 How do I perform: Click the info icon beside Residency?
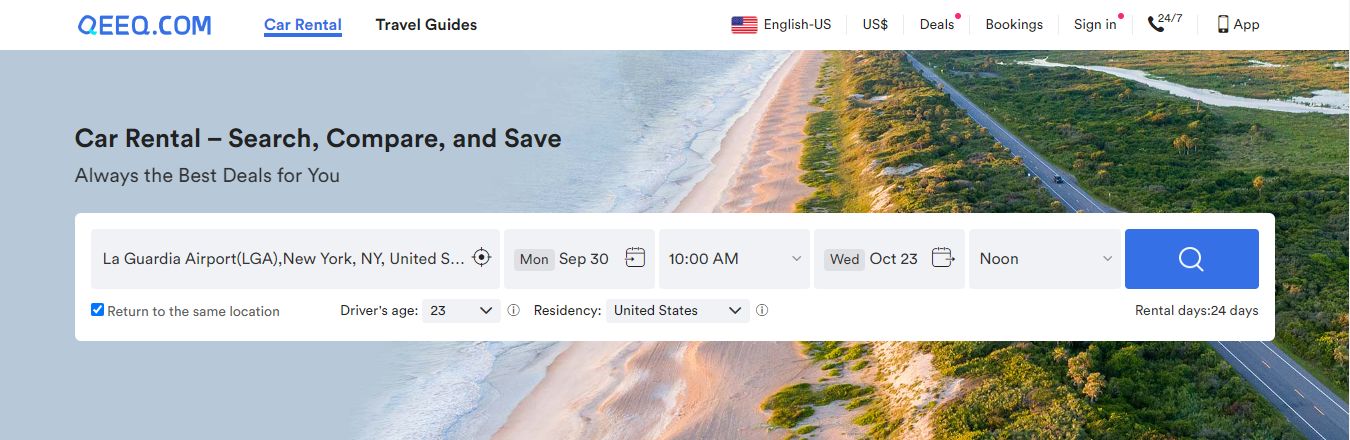(x=762, y=311)
